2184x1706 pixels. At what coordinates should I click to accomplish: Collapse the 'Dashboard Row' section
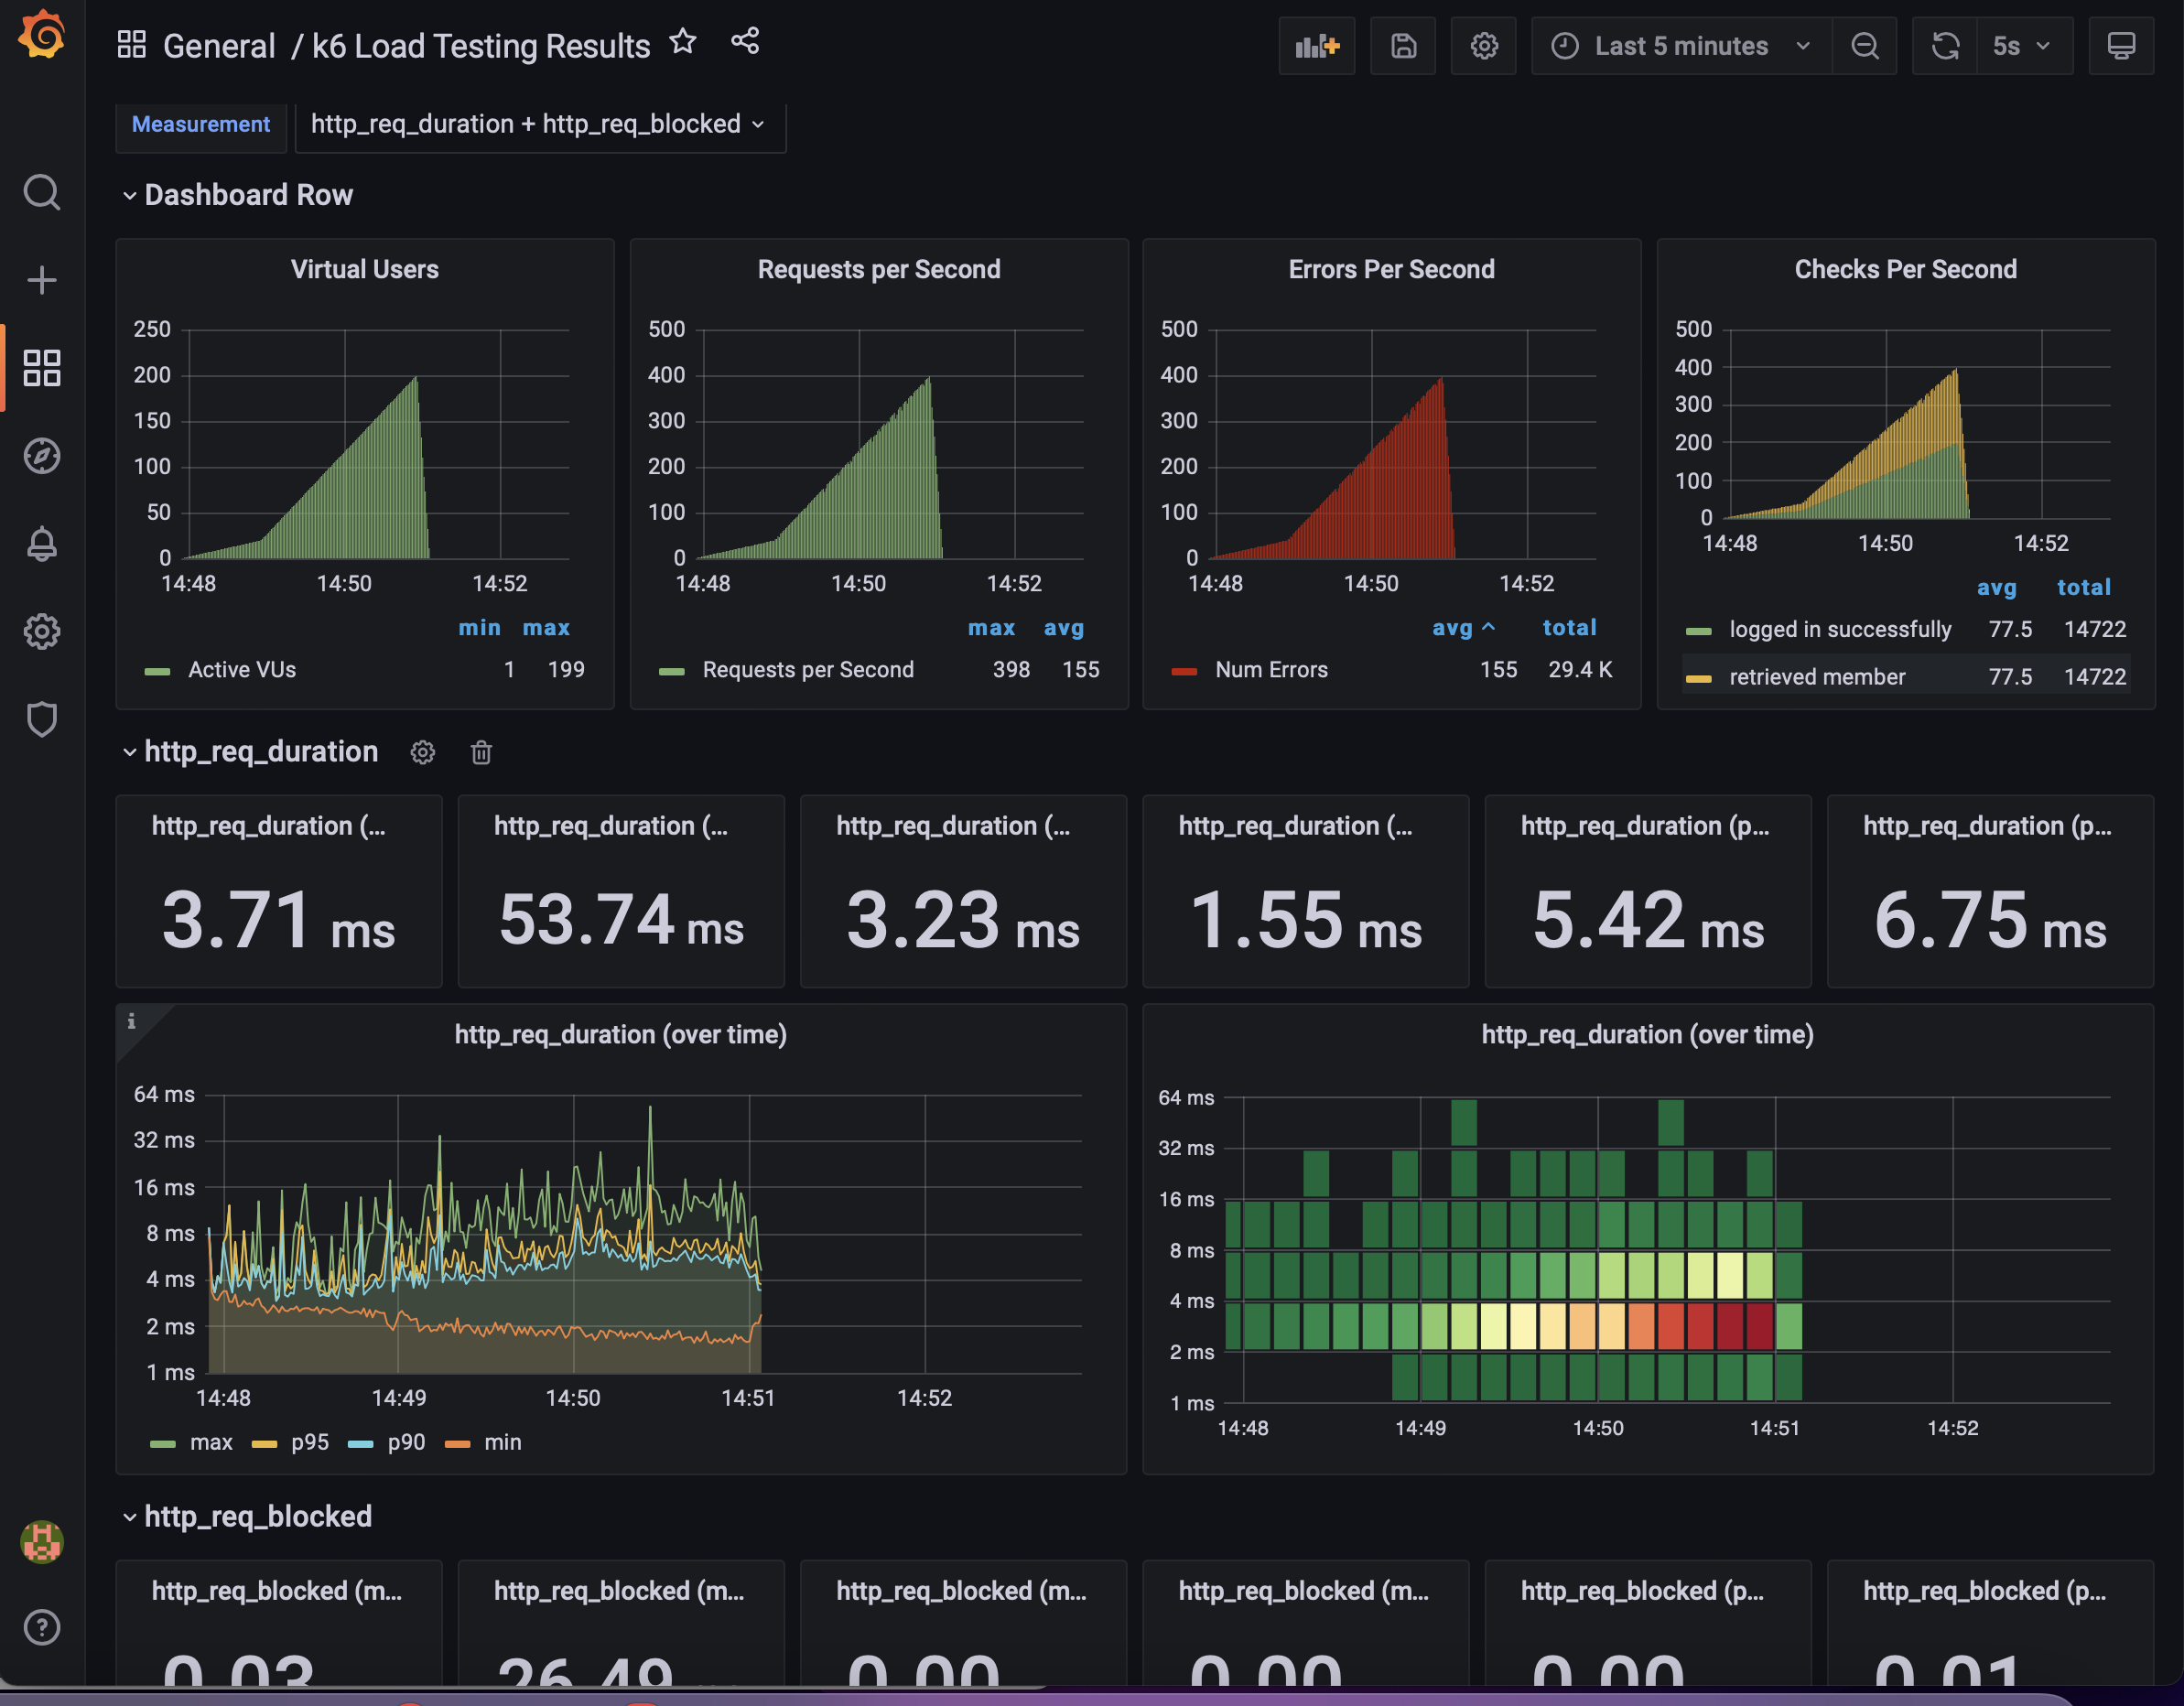[248, 195]
